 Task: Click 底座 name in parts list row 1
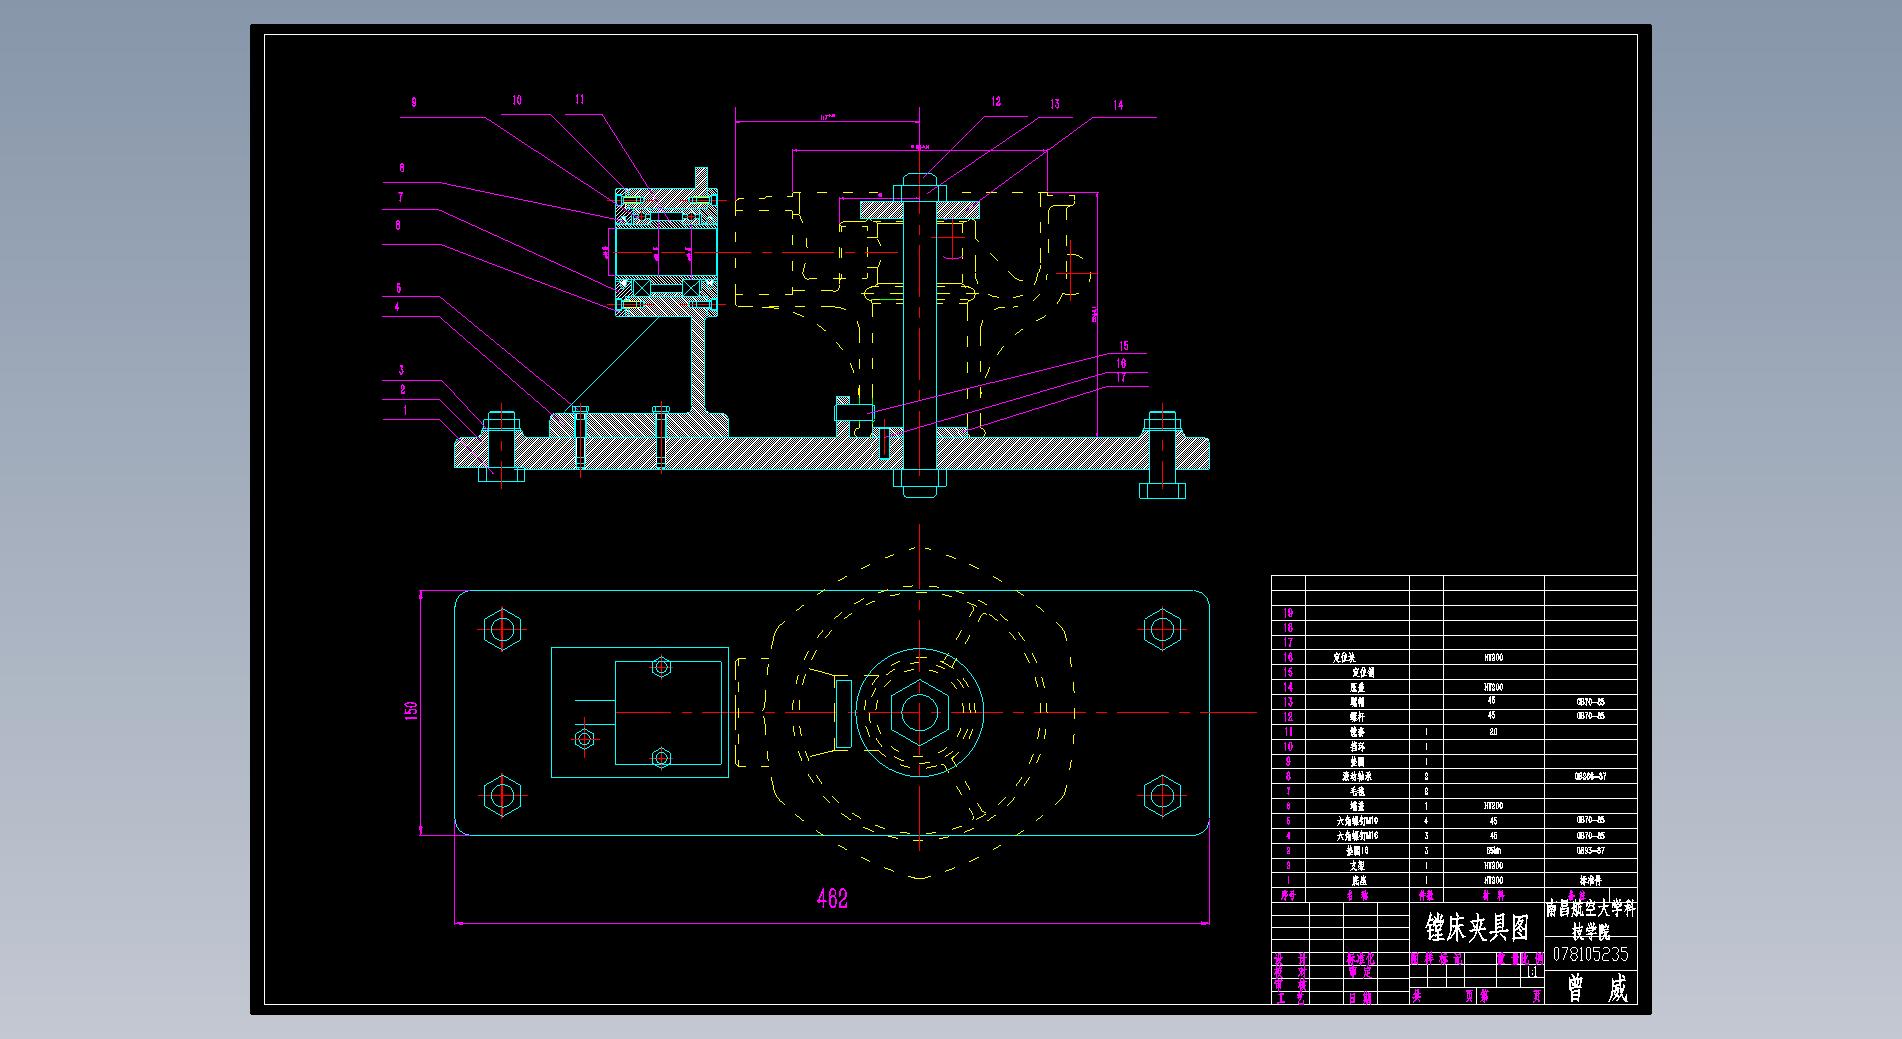[x=1358, y=881]
